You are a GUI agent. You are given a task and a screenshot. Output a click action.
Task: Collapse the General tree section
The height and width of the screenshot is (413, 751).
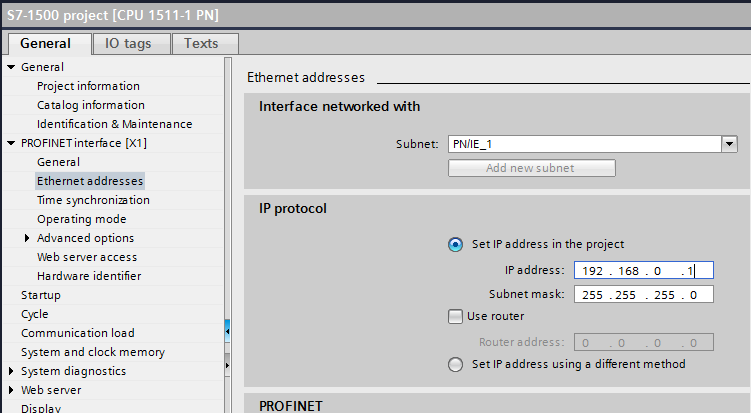11,67
